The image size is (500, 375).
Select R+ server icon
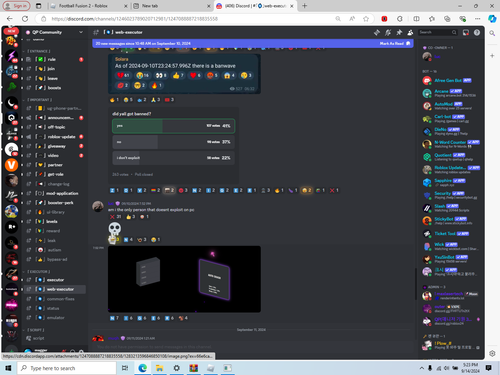point(11,227)
